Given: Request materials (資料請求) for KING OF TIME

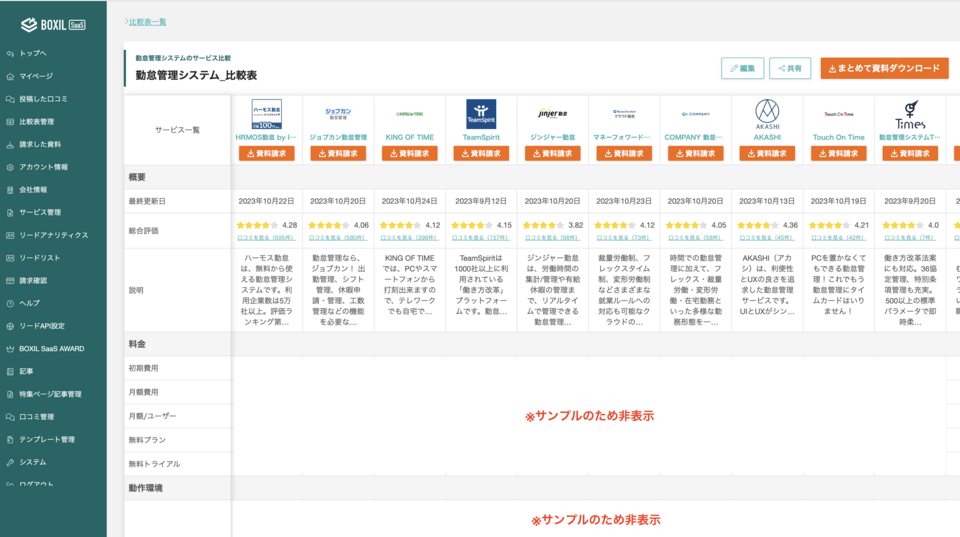Looking at the screenshot, I should (409, 153).
